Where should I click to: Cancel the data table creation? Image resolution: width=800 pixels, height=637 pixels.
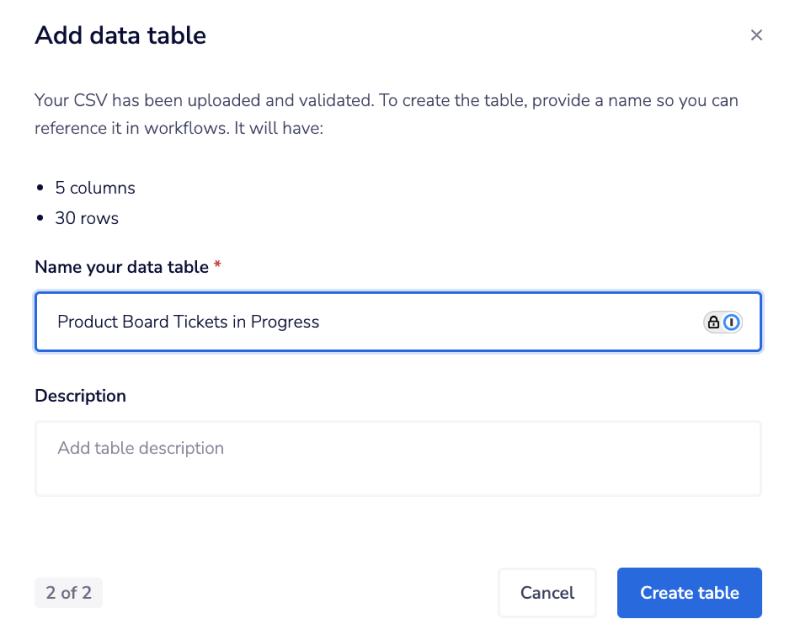(x=547, y=593)
